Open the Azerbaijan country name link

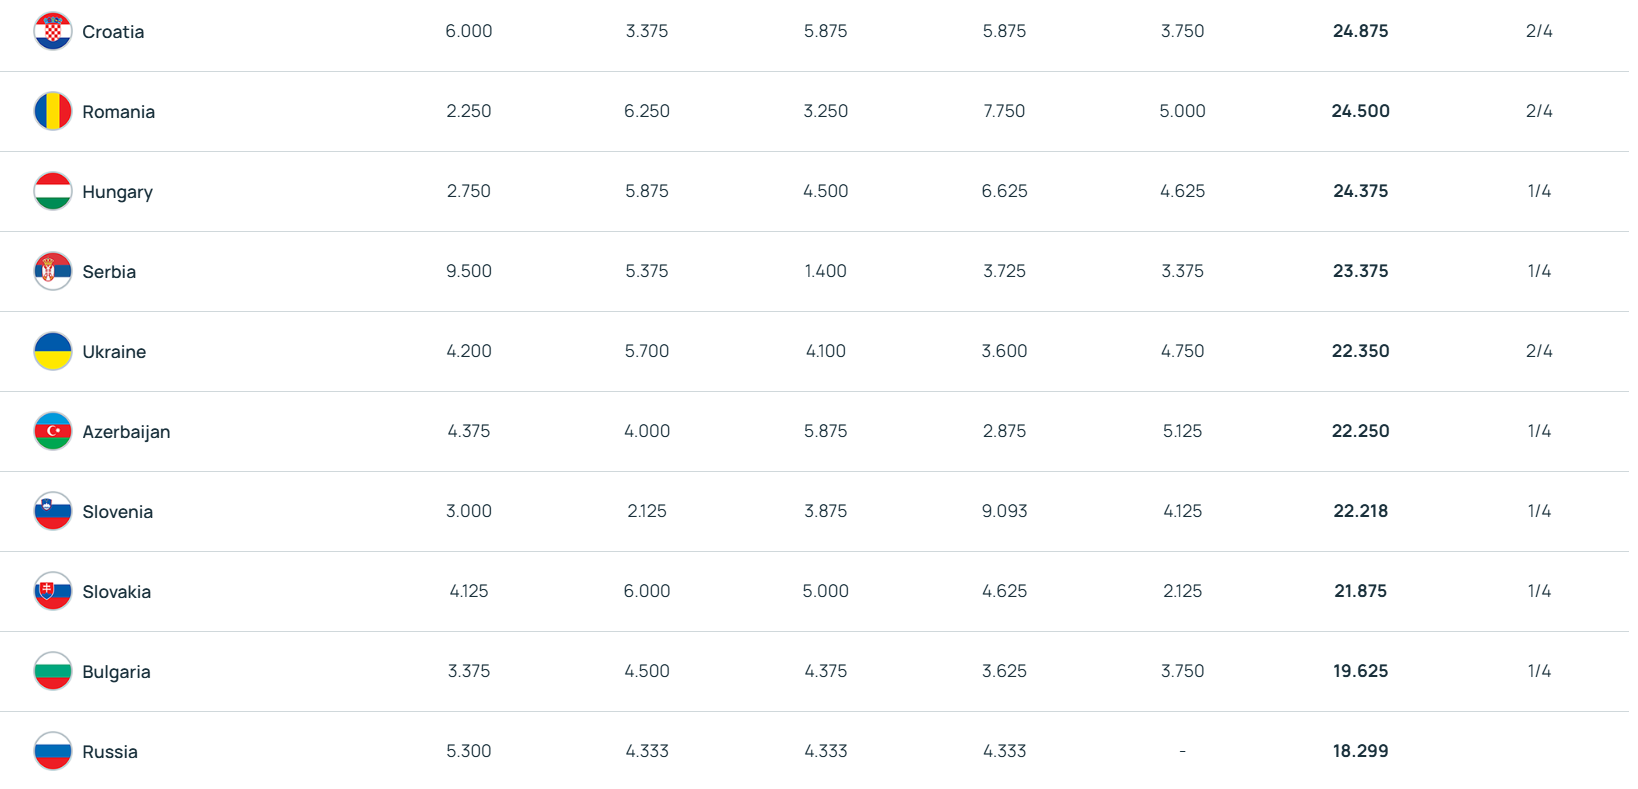(126, 432)
